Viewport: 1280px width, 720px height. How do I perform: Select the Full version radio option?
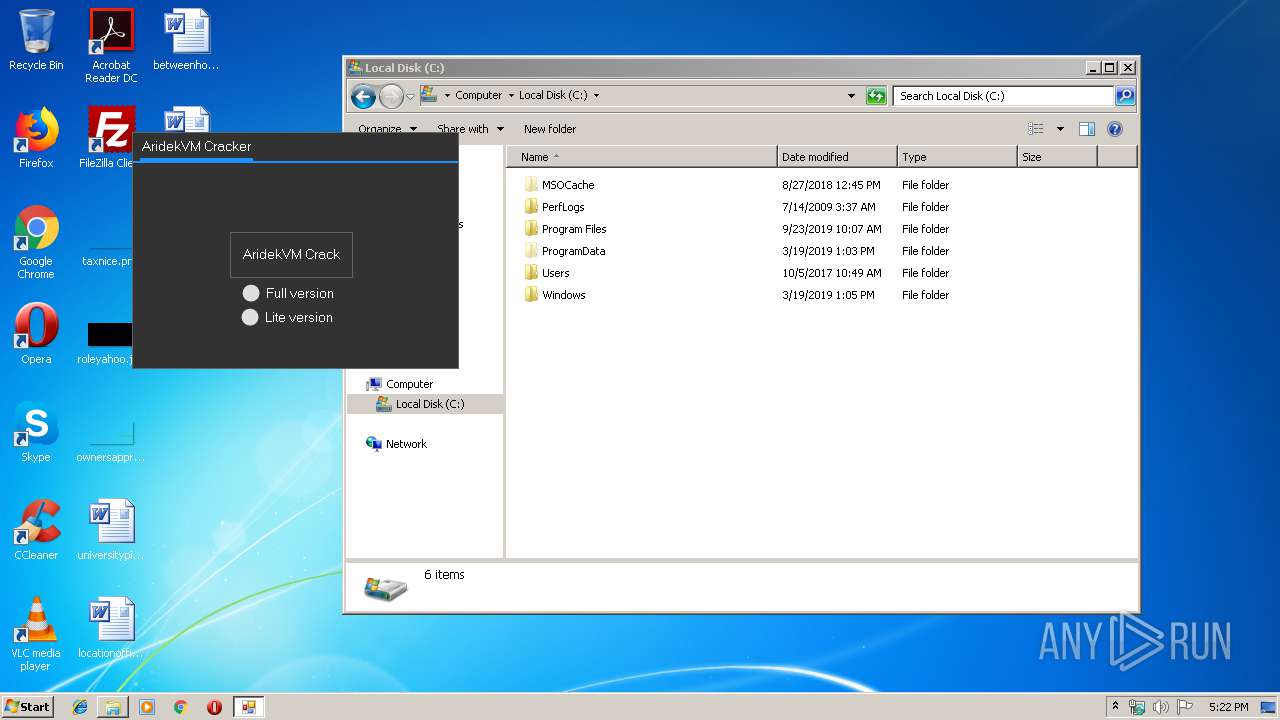tap(288, 293)
